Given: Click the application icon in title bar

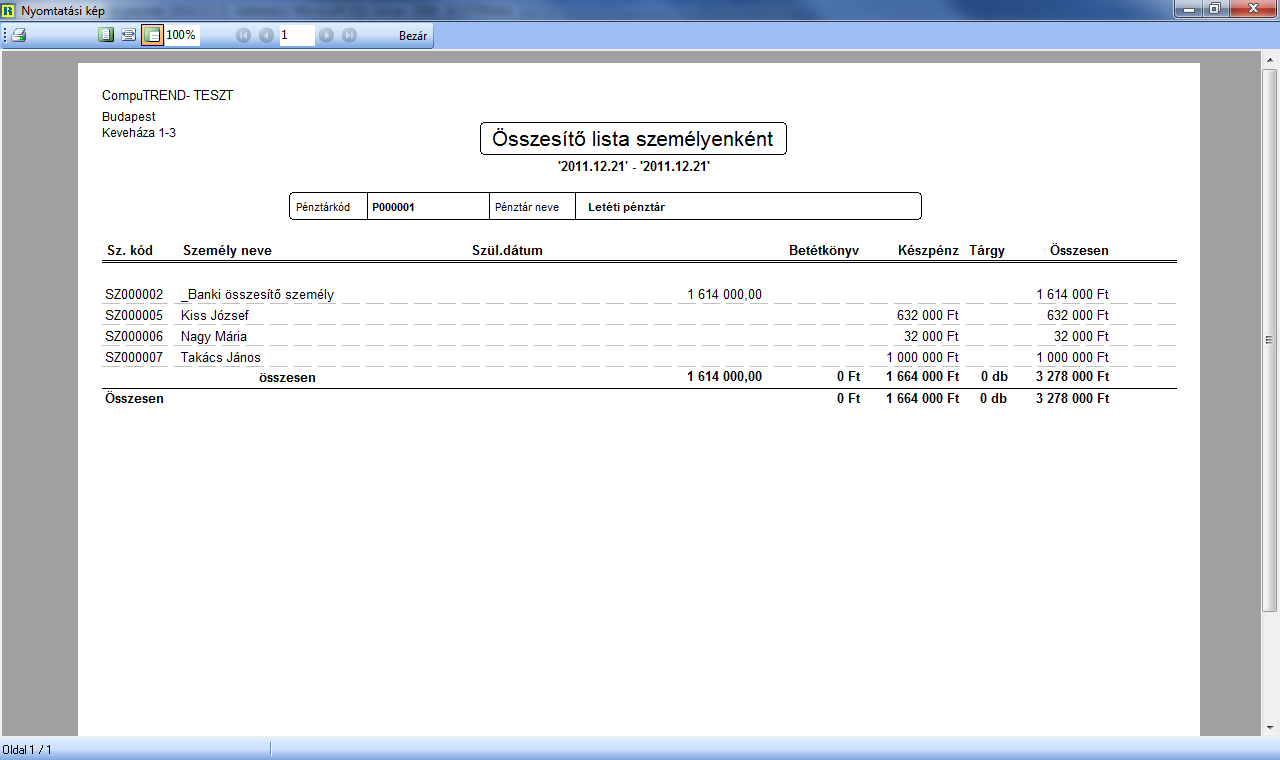Looking at the screenshot, I should [x=9, y=10].
